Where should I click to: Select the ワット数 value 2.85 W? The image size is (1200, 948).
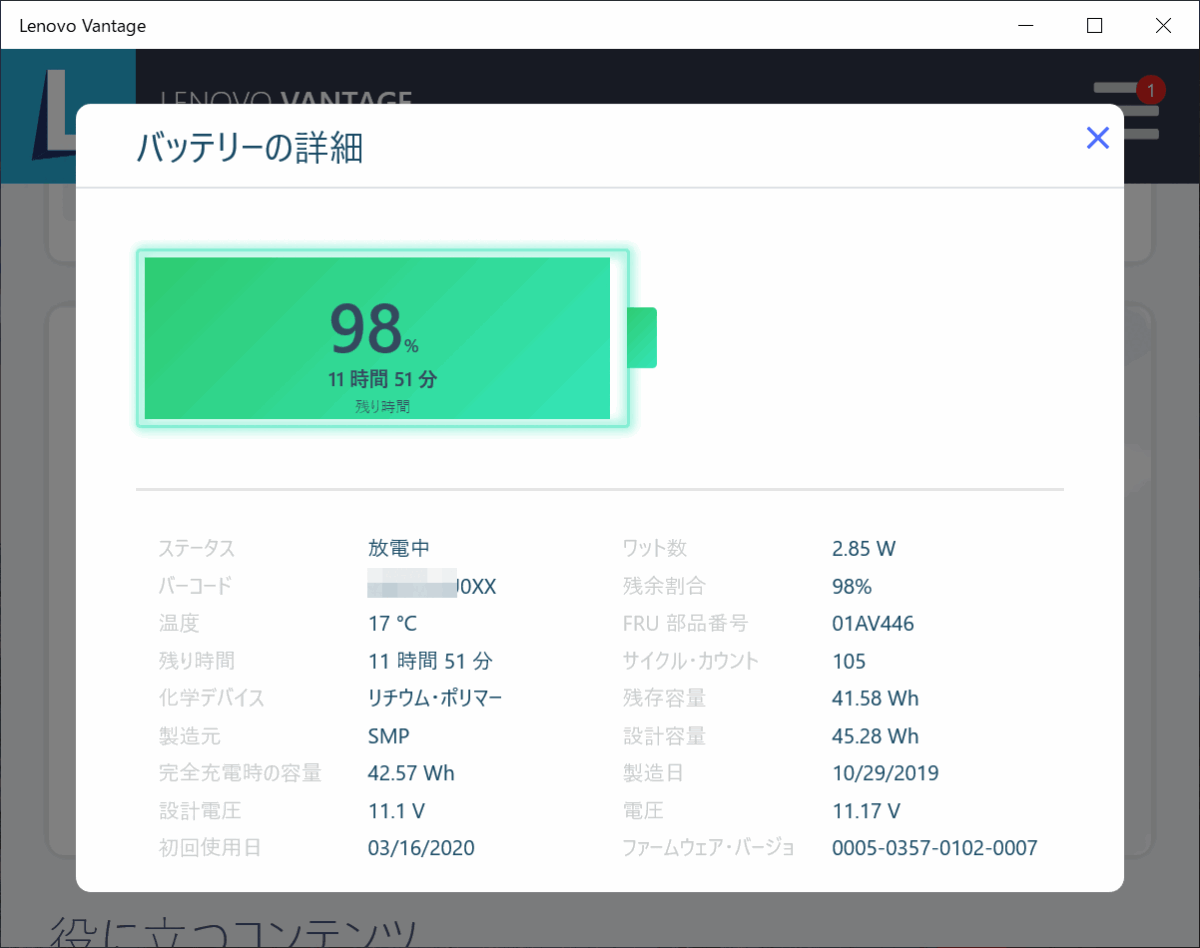click(864, 548)
